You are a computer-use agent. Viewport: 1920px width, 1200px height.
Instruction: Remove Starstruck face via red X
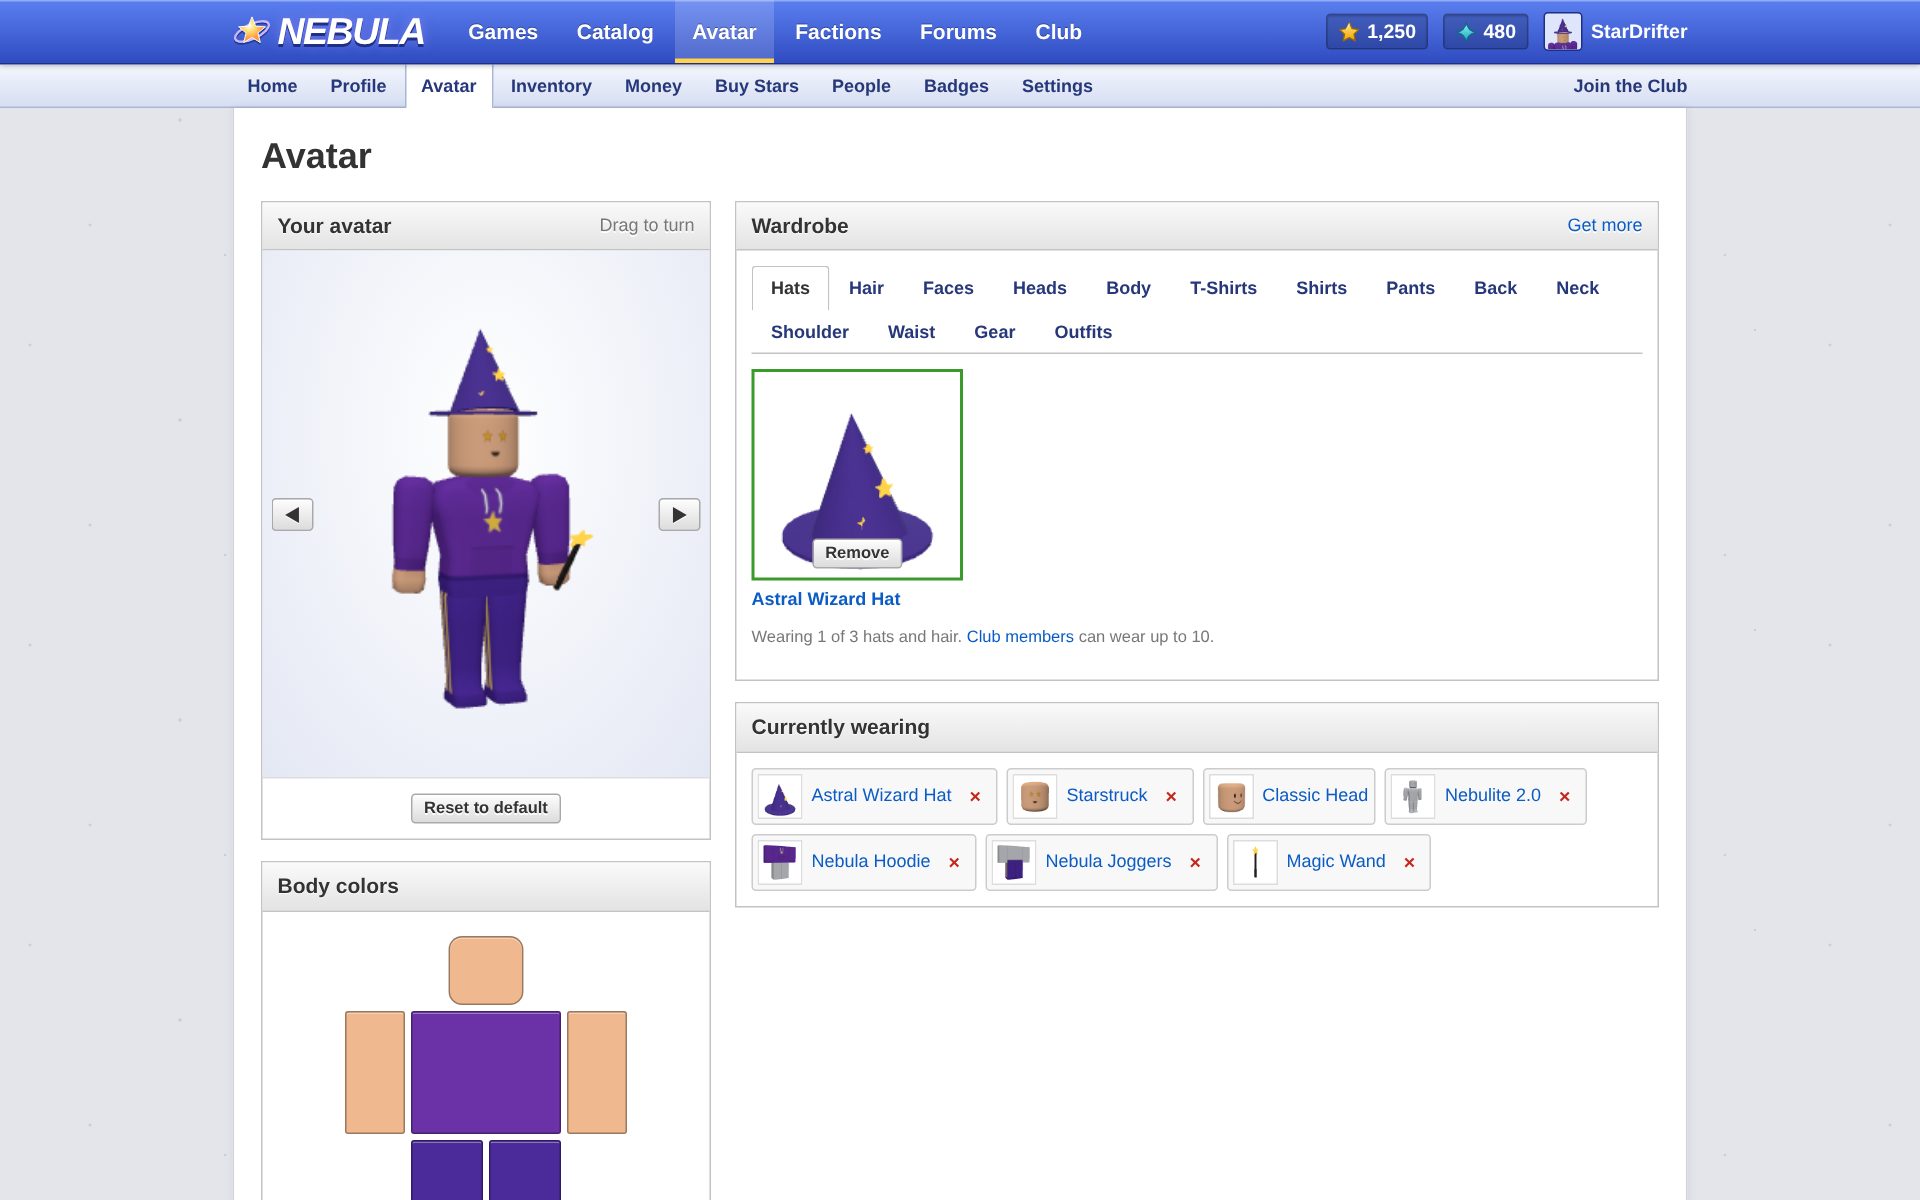(x=1171, y=797)
